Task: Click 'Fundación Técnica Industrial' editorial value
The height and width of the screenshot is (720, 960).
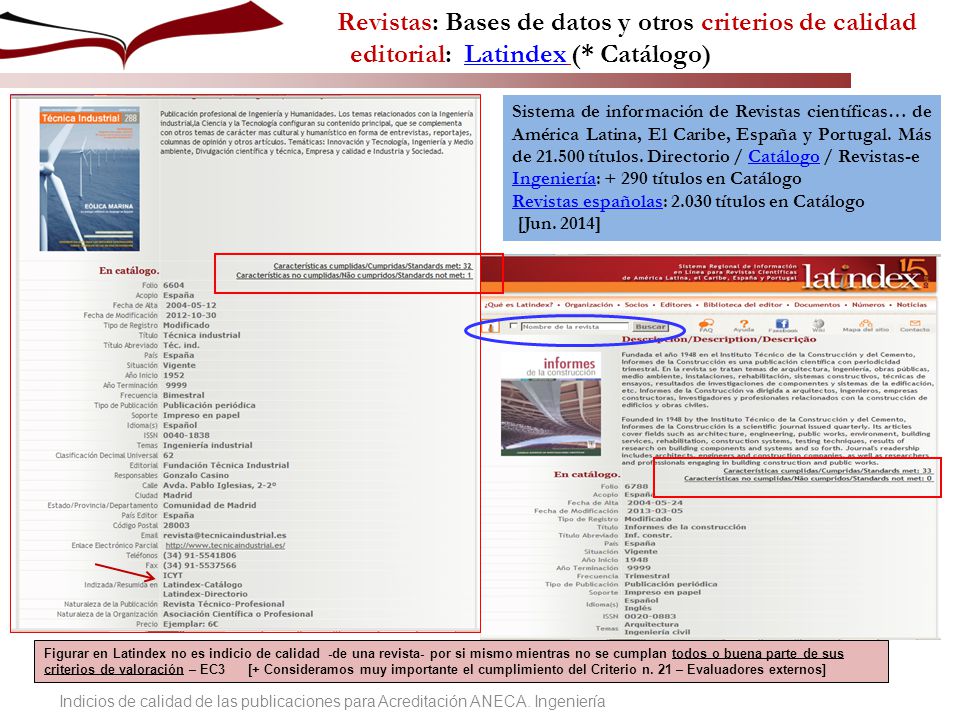Action: (x=226, y=465)
